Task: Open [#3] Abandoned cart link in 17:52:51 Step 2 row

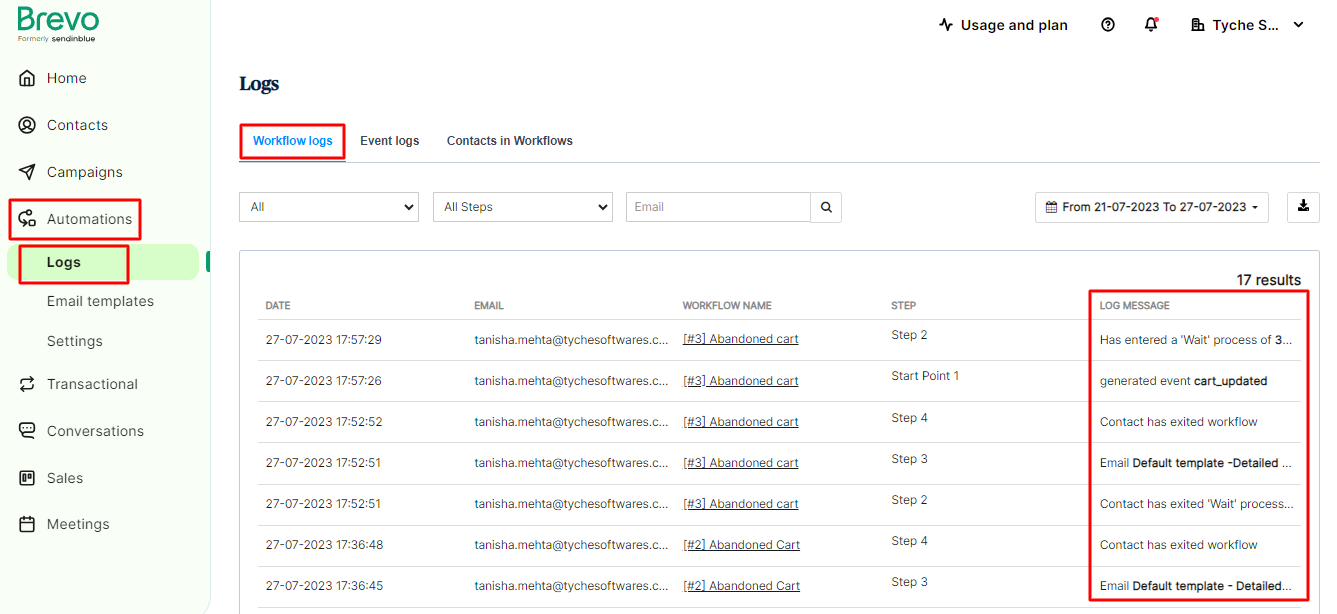Action: point(740,504)
